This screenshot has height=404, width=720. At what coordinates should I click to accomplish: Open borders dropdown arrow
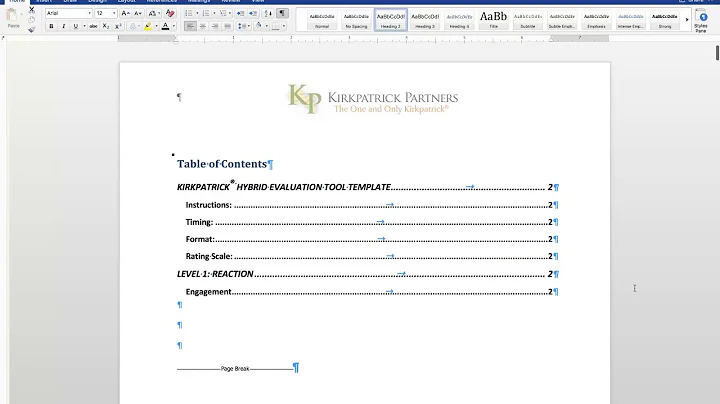284,26
